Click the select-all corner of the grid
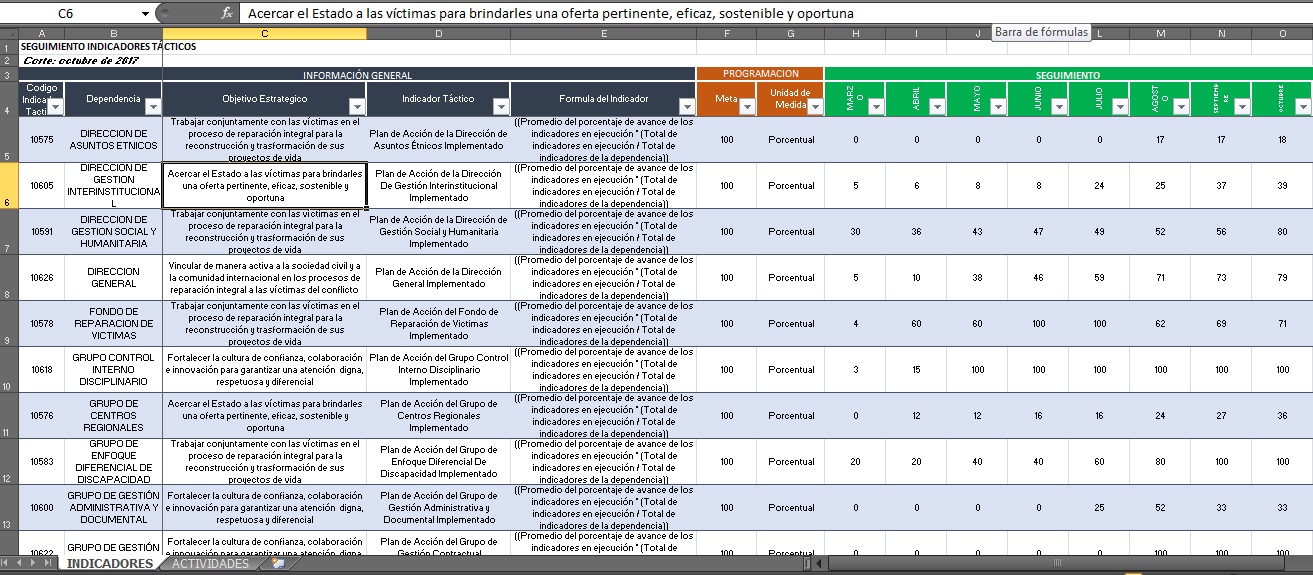Viewport: 1313px width, 575px height. coord(8,34)
